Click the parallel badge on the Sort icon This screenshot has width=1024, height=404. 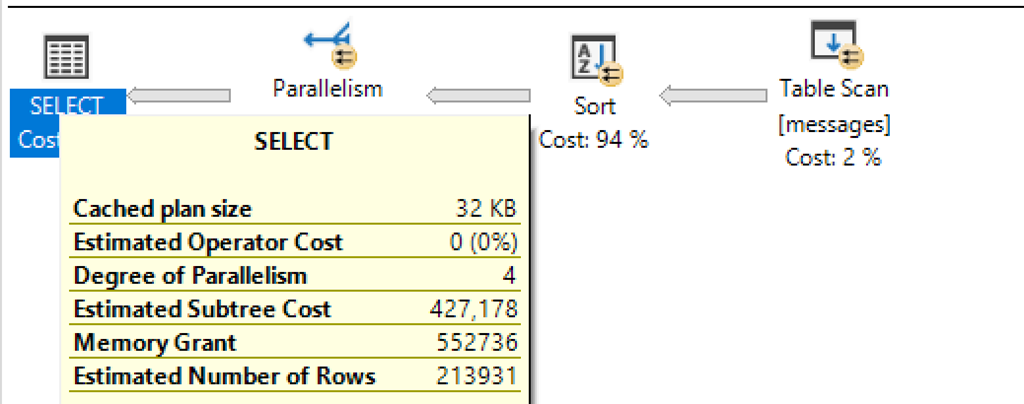point(613,74)
